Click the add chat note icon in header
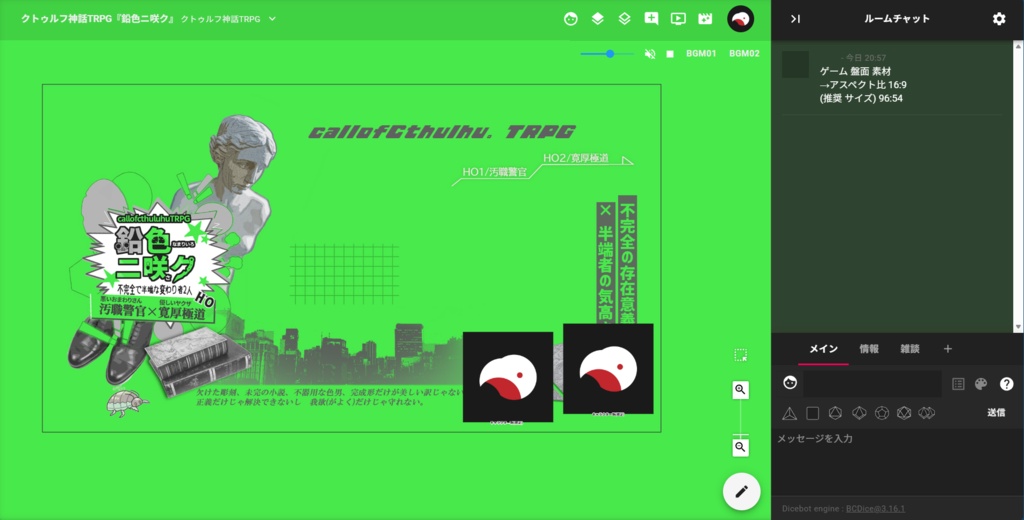1024x520 pixels. click(651, 19)
